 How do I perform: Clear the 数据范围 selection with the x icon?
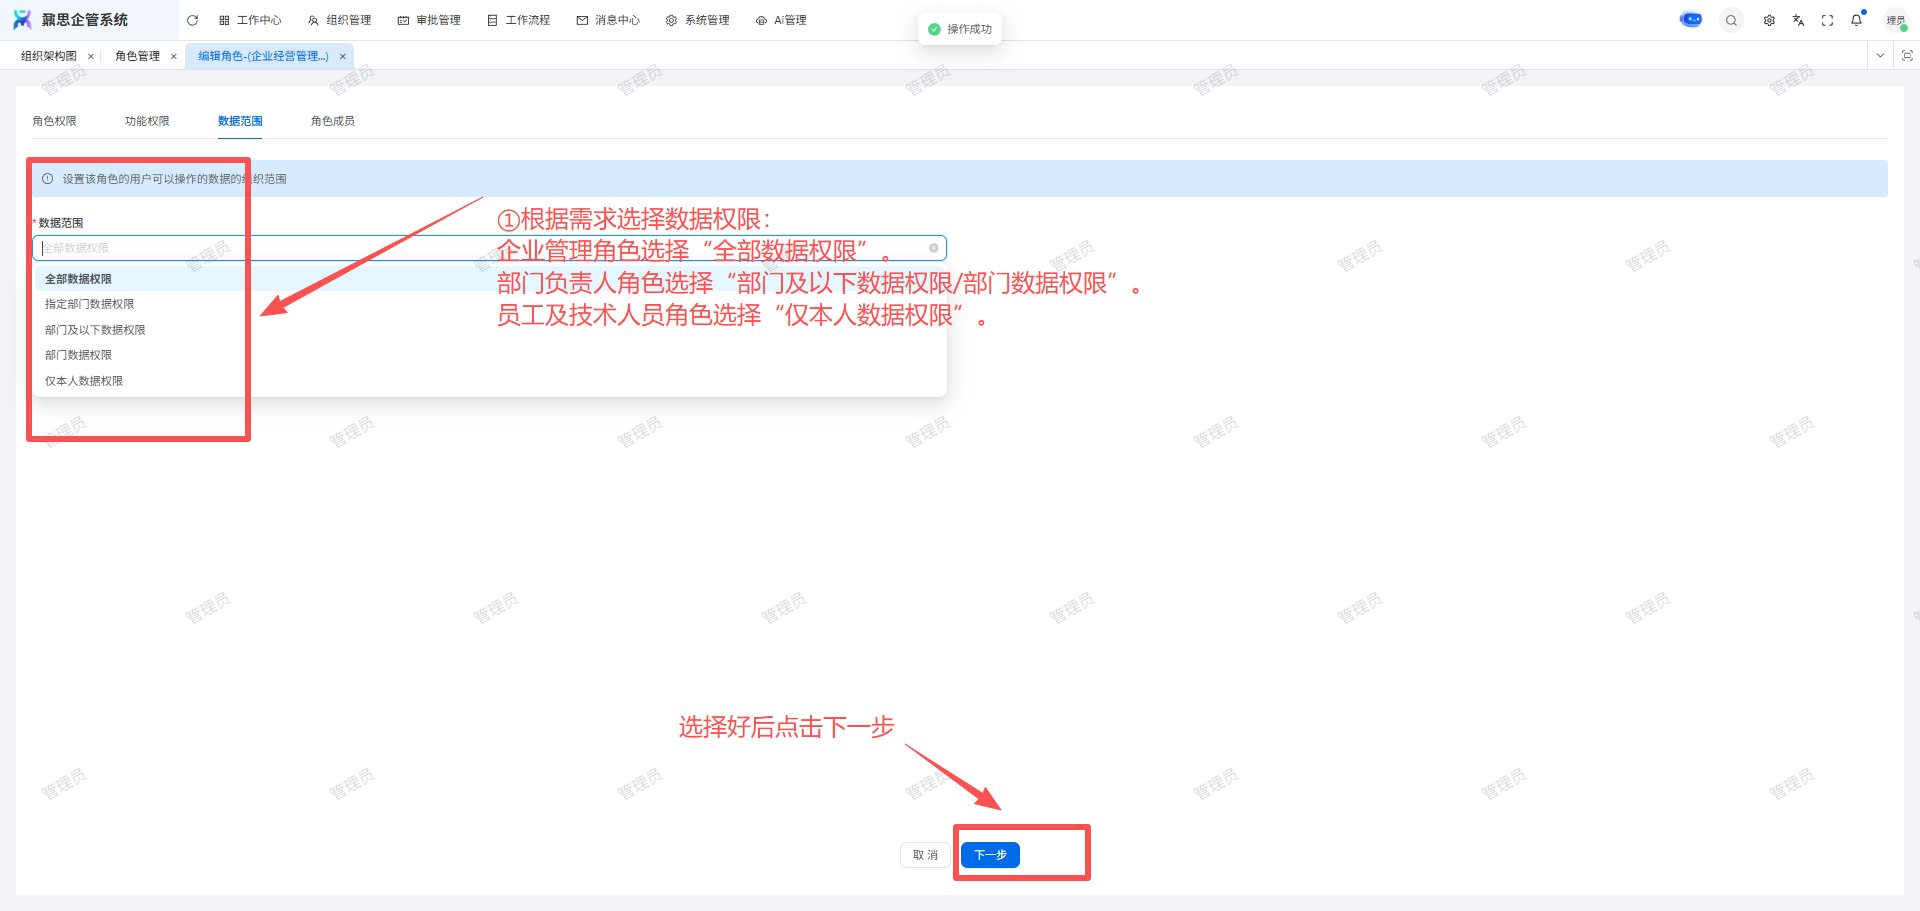[x=933, y=248]
